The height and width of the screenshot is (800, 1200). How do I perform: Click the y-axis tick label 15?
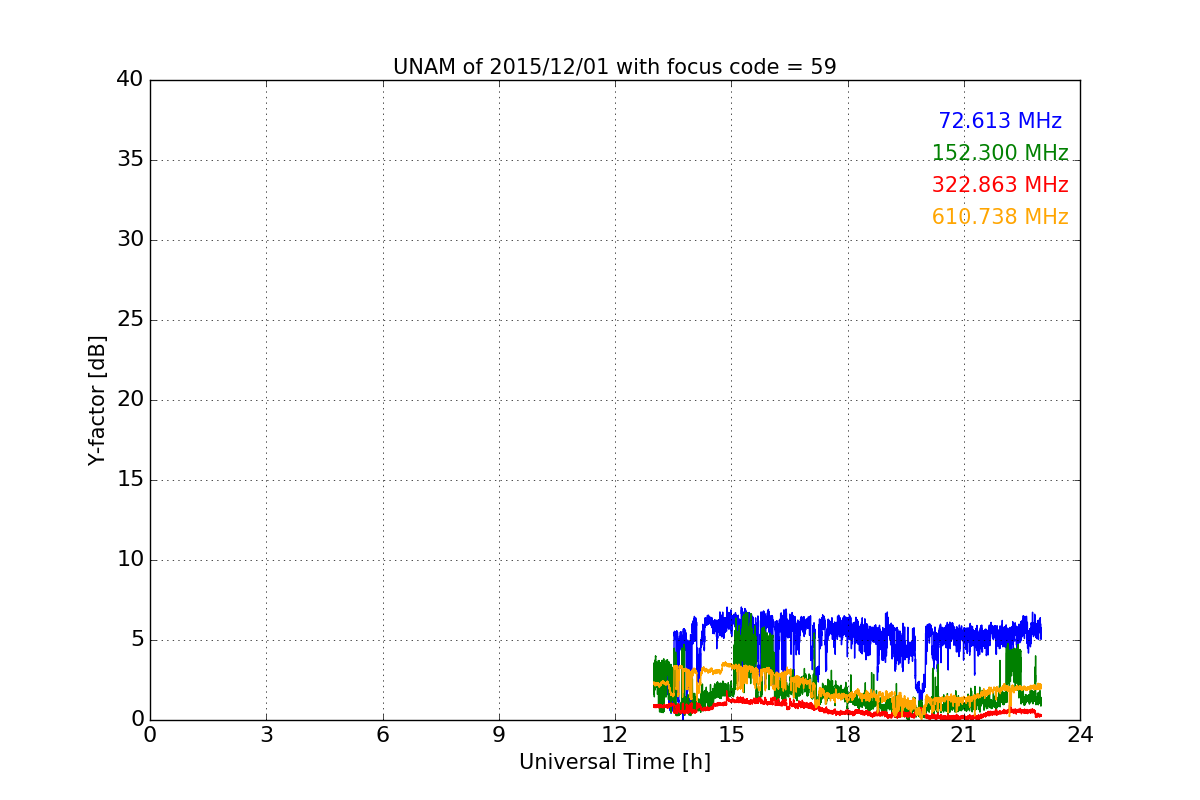click(130, 480)
